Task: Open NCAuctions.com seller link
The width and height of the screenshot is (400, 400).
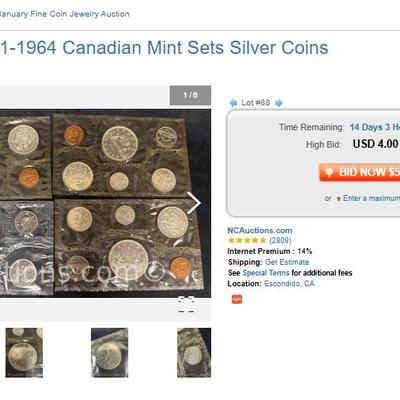Action: click(260, 230)
